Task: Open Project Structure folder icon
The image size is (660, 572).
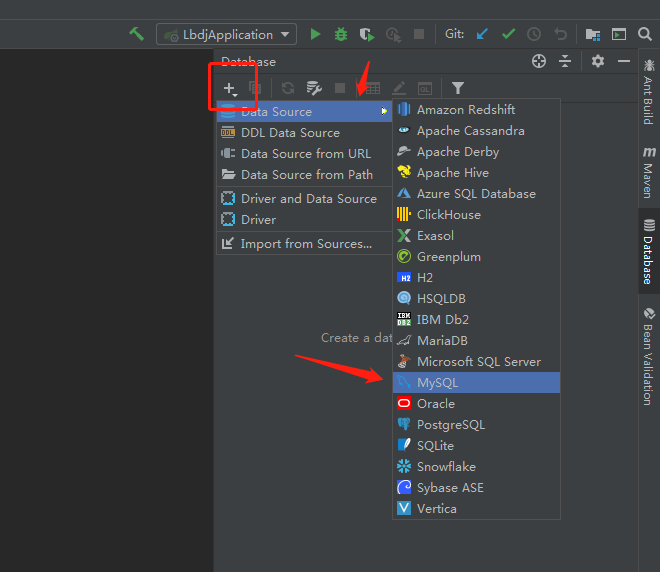Action: coord(593,35)
